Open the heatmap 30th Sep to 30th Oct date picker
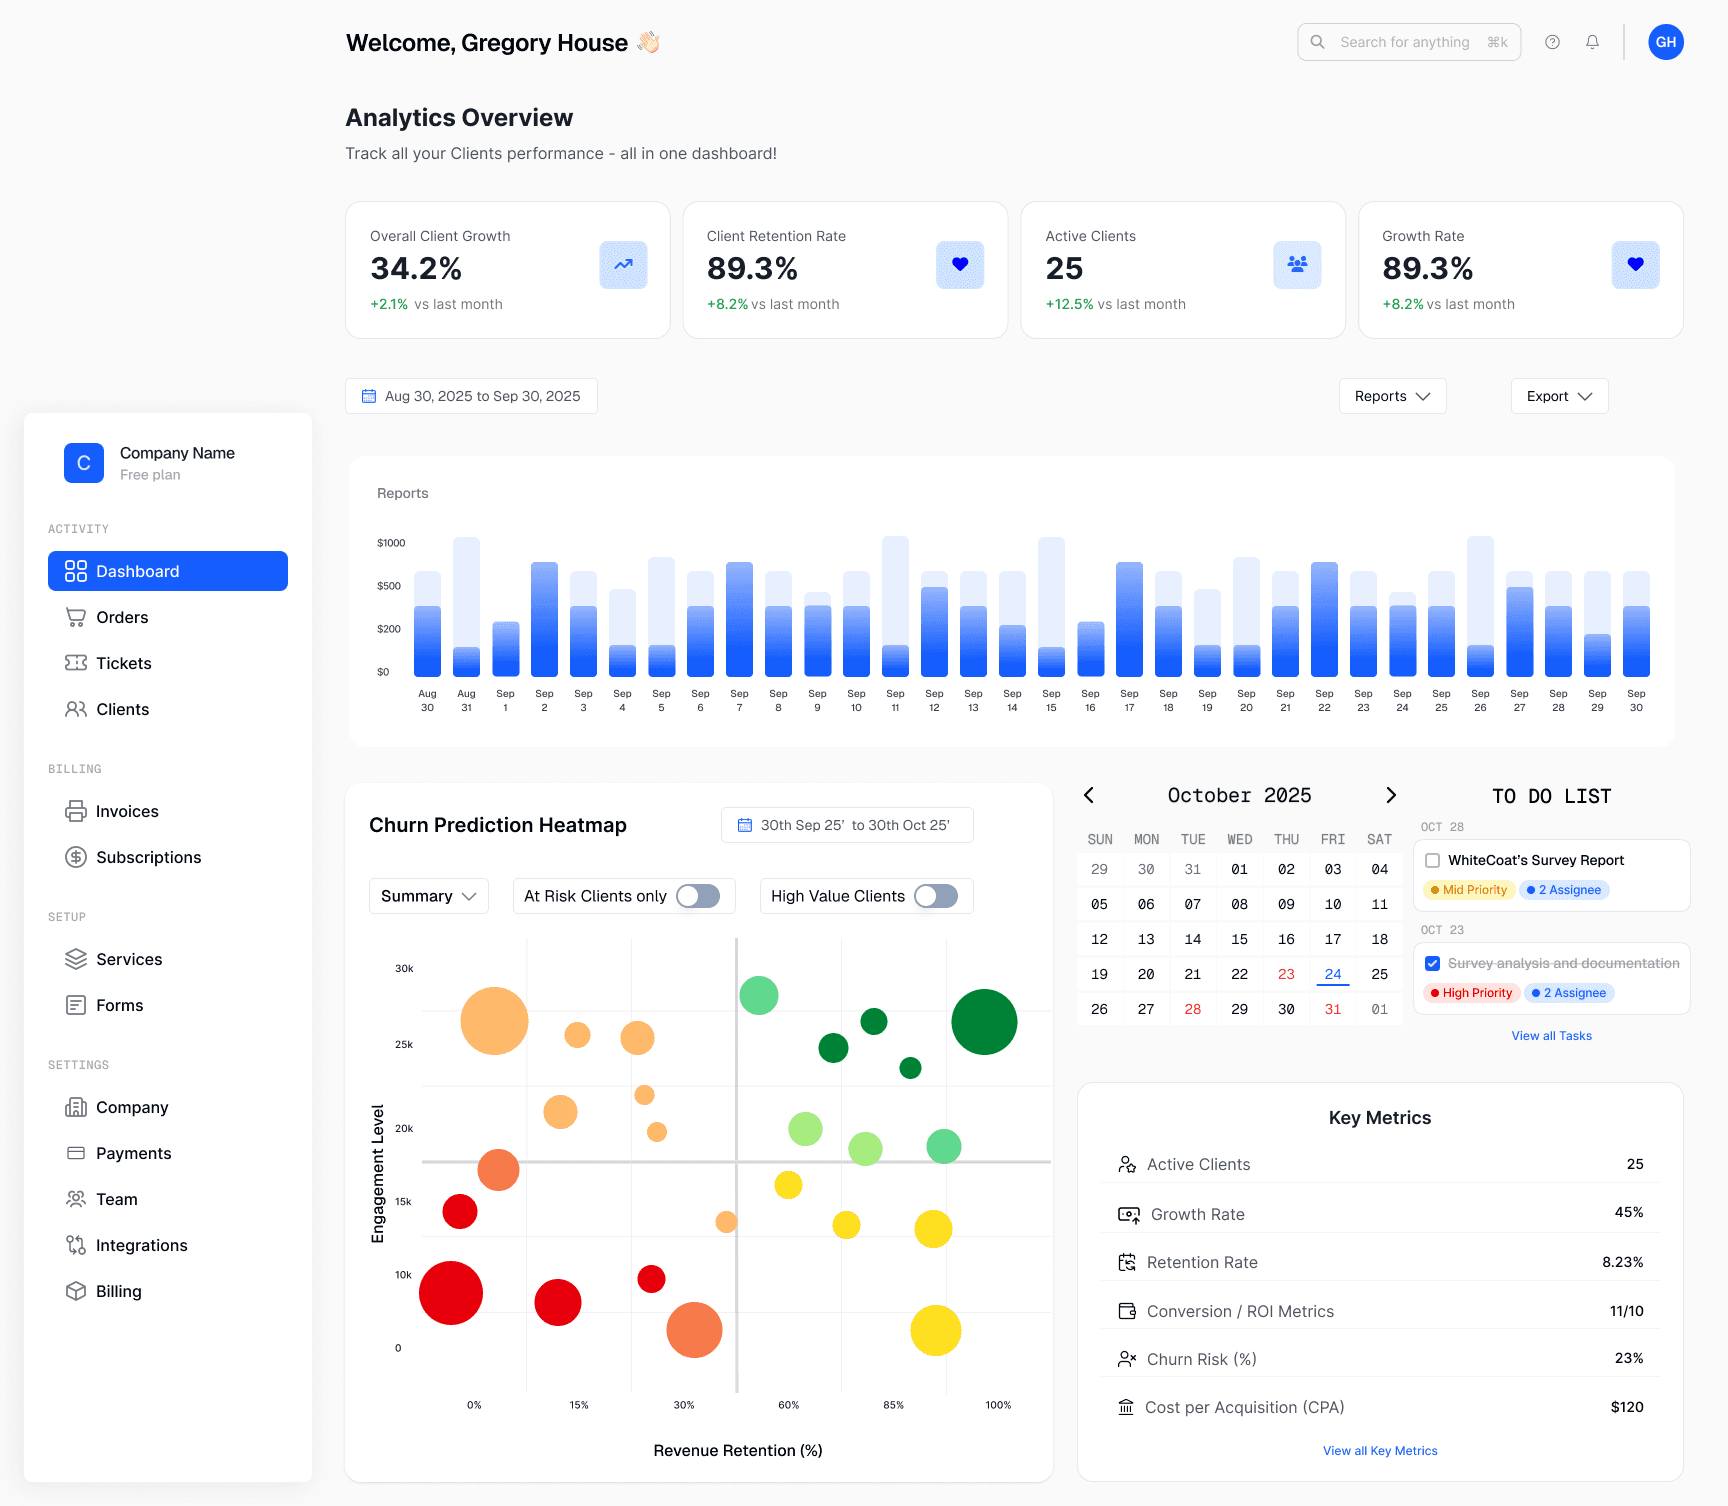The width and height of the screenshot is (1728, 1506). [847, 825]
